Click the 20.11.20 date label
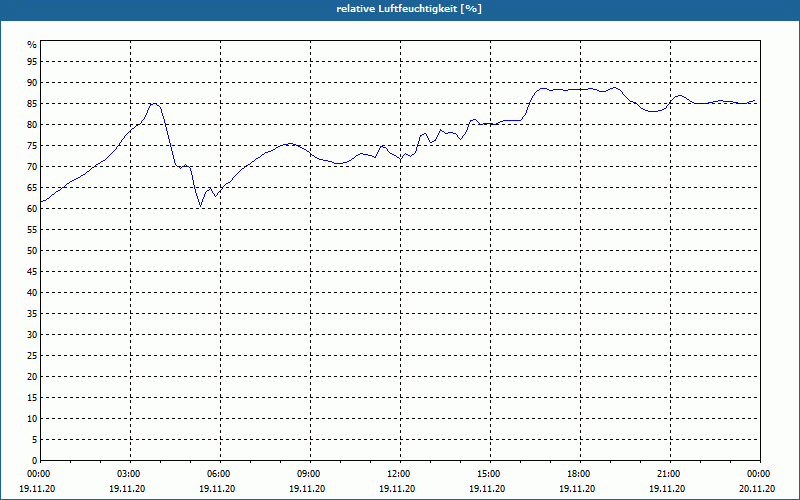The image size is (800, 500). pyautogui.click(x=757, y=489)
